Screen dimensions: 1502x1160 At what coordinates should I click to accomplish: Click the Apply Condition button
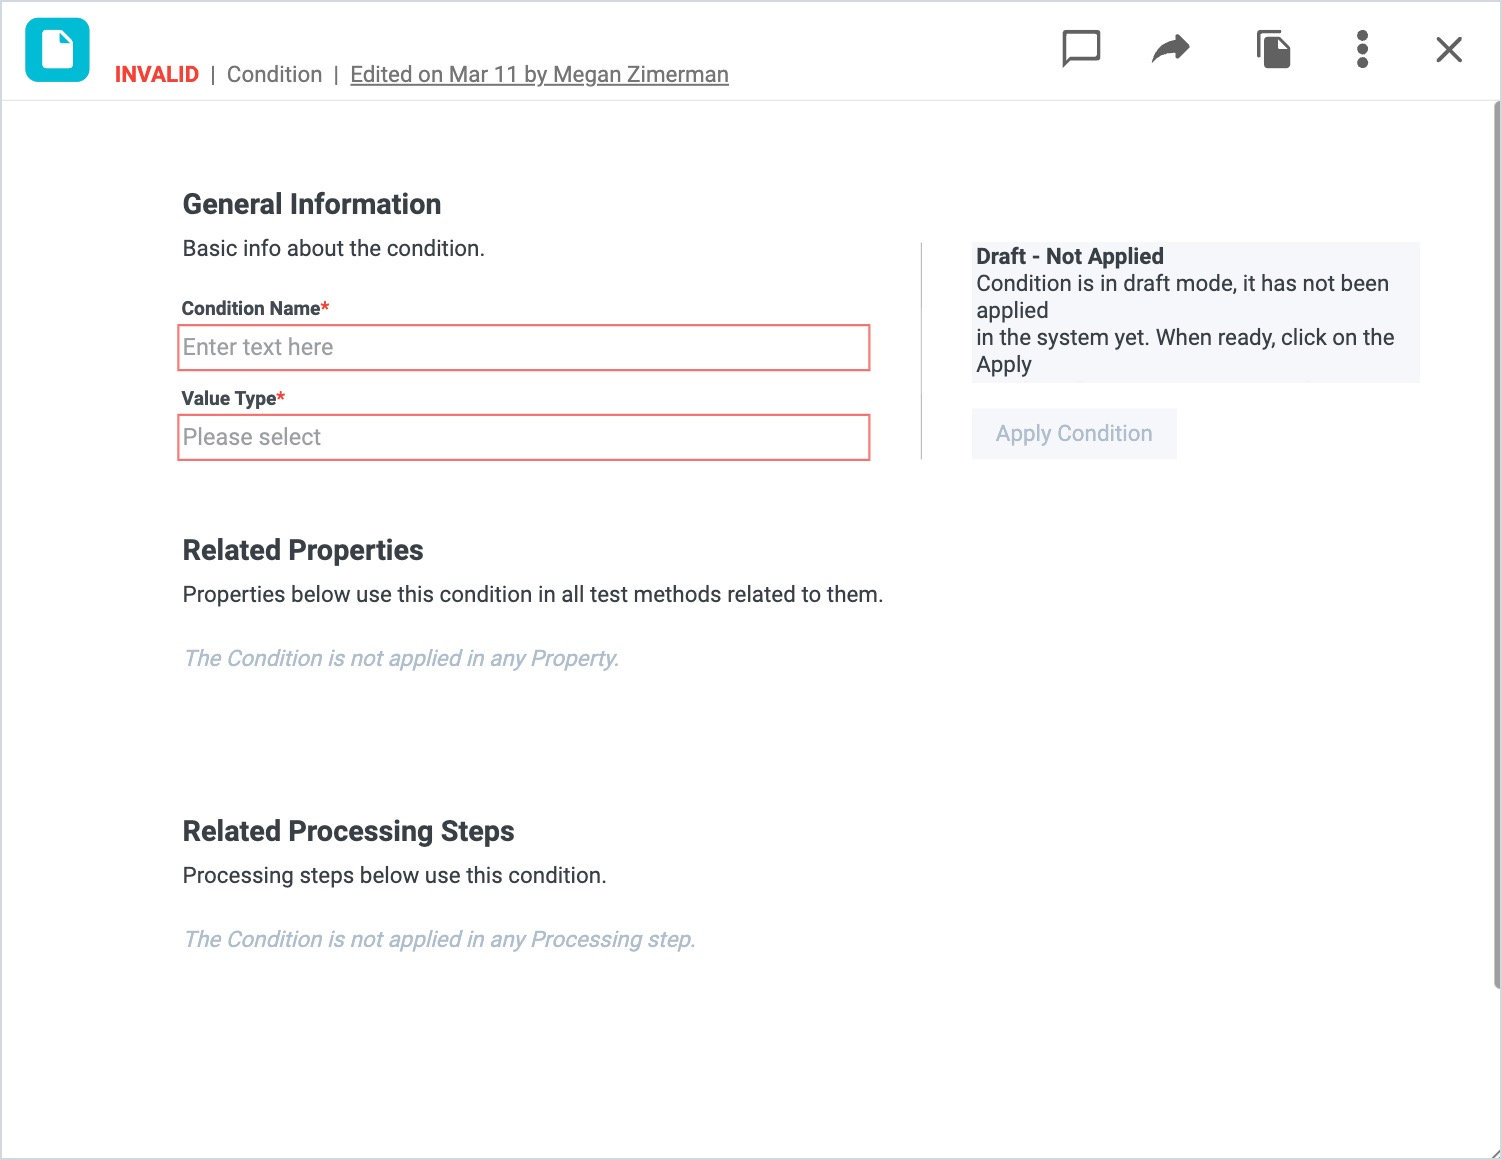click(1074, 434)
